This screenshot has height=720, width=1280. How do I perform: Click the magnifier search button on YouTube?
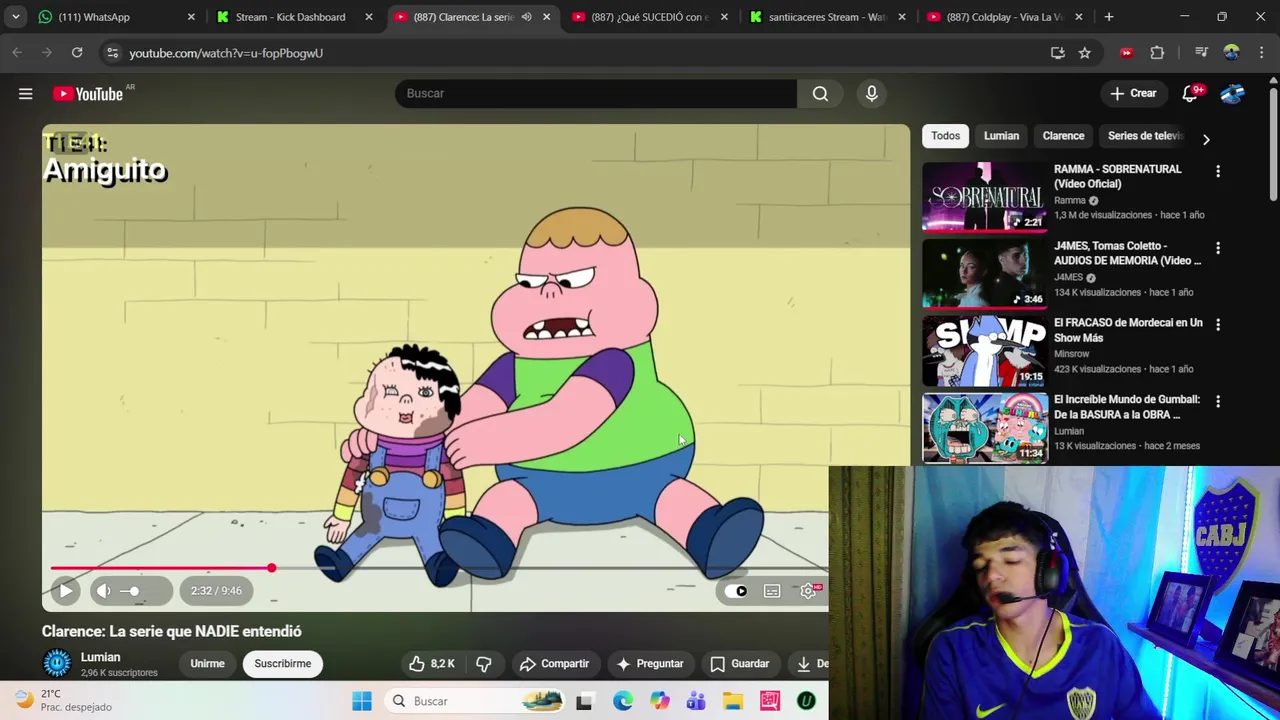click(820, 93)
